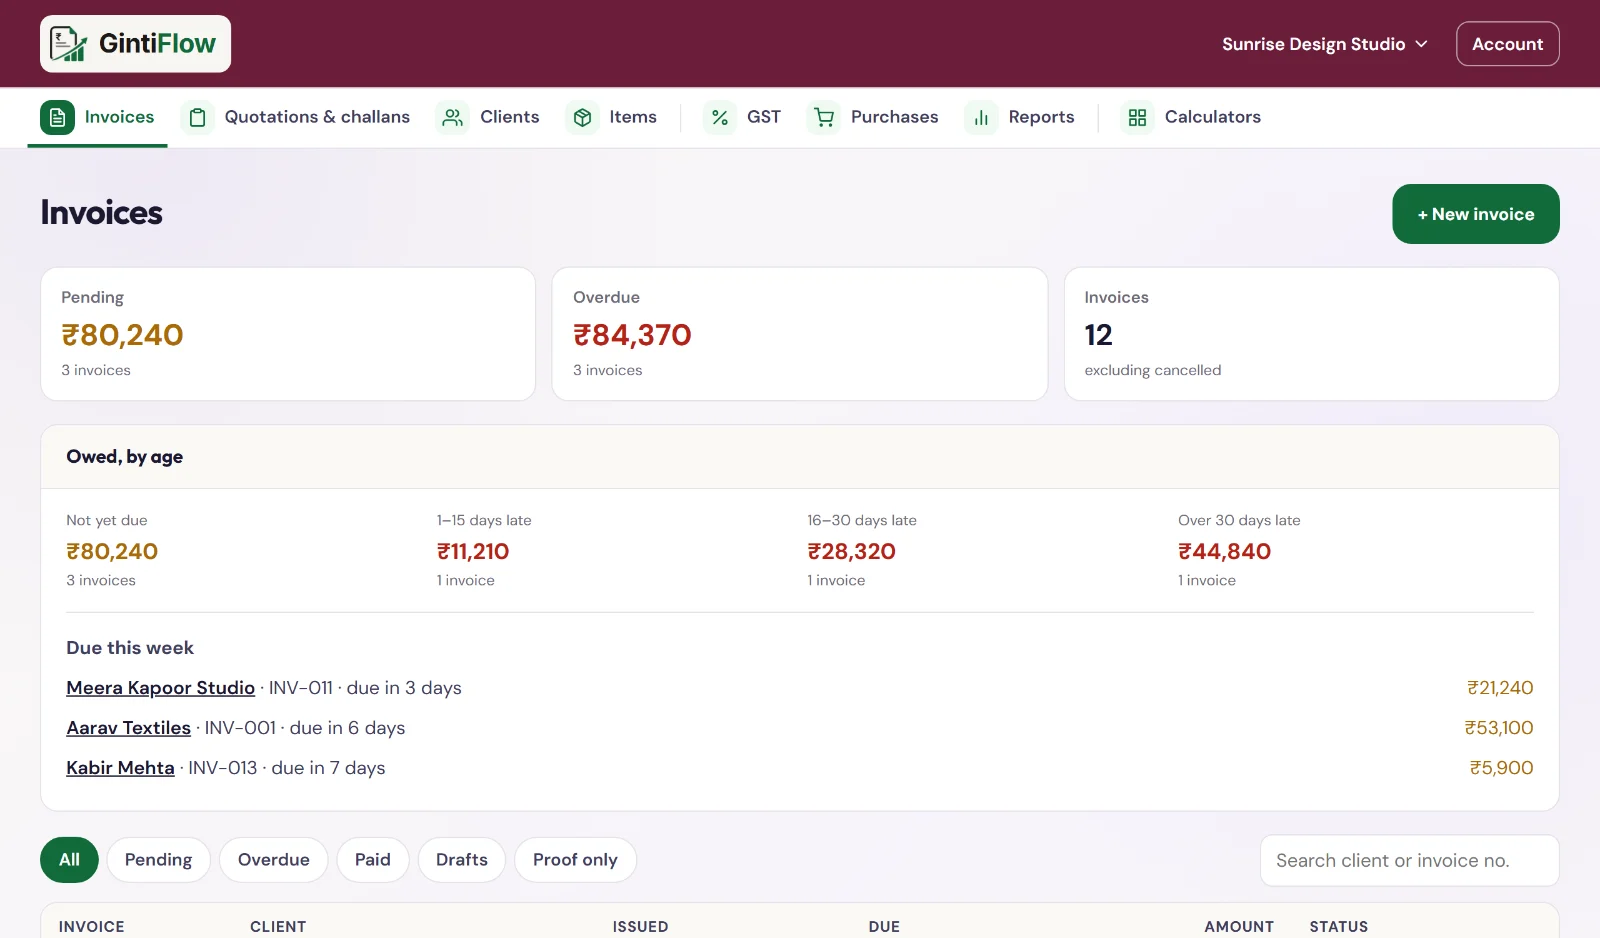Select the All filter pill
The width and height of the screenshot is (1600, 938).
(69, 860)
